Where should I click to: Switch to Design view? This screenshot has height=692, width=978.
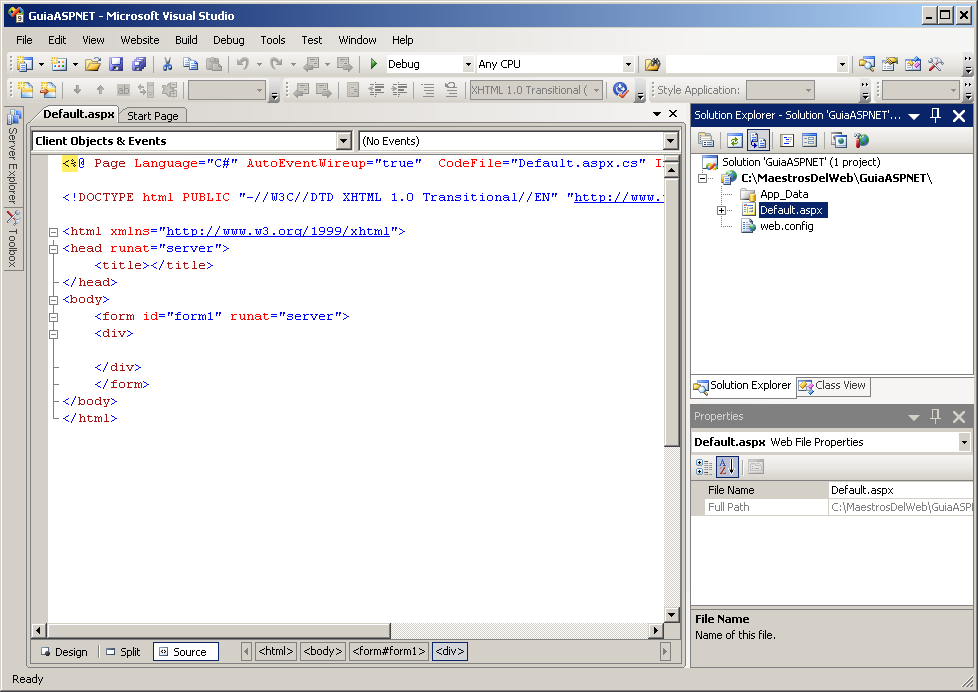tap(64, 652)
